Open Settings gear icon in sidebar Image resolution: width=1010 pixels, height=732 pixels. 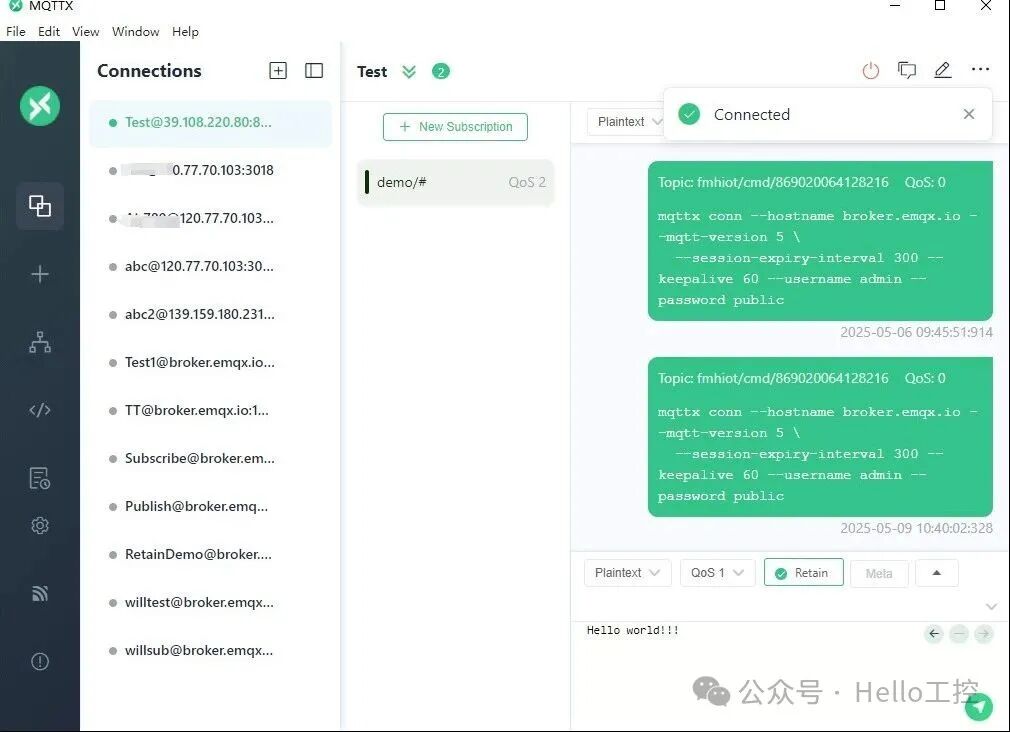(x=40, y=525)
